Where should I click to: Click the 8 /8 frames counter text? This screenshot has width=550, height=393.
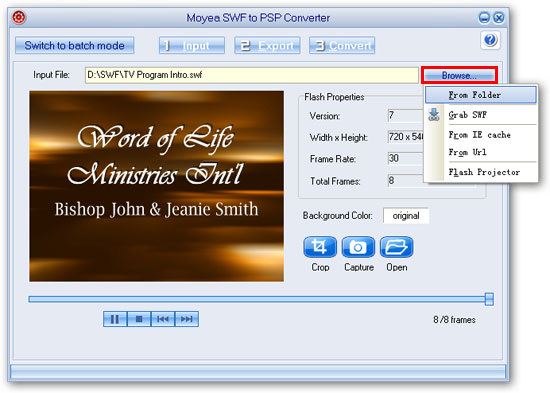click(x=454, y=320)
